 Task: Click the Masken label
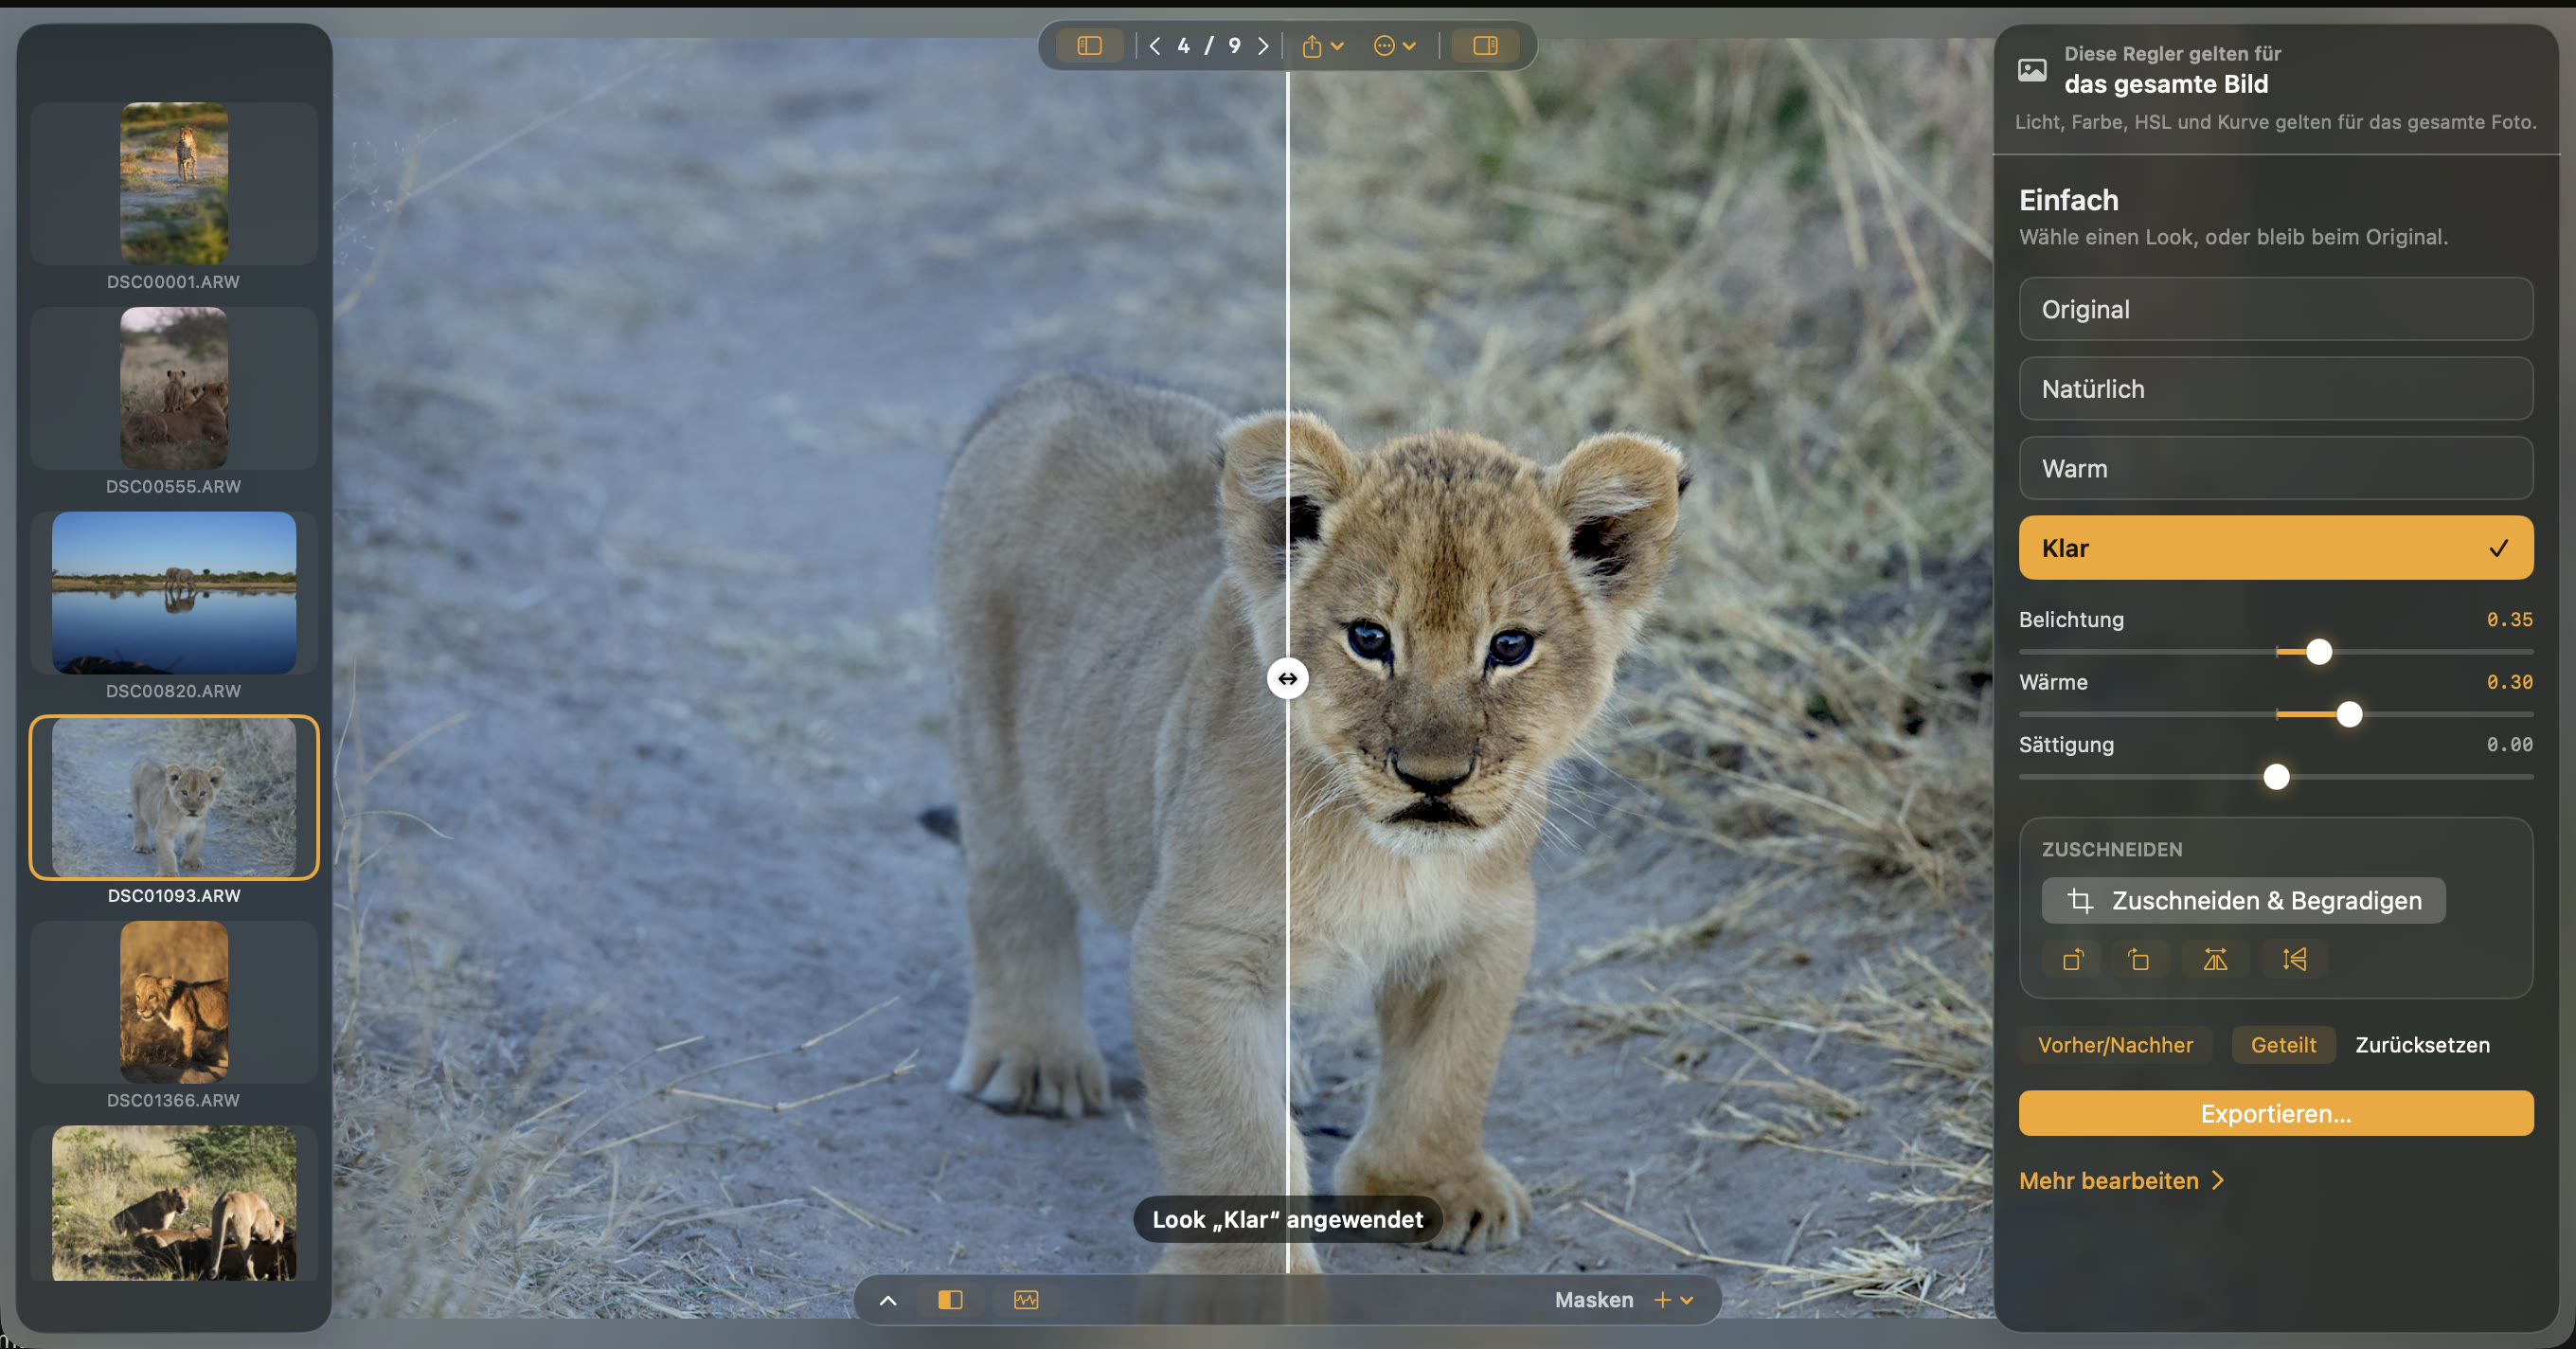point(1594,1300)
